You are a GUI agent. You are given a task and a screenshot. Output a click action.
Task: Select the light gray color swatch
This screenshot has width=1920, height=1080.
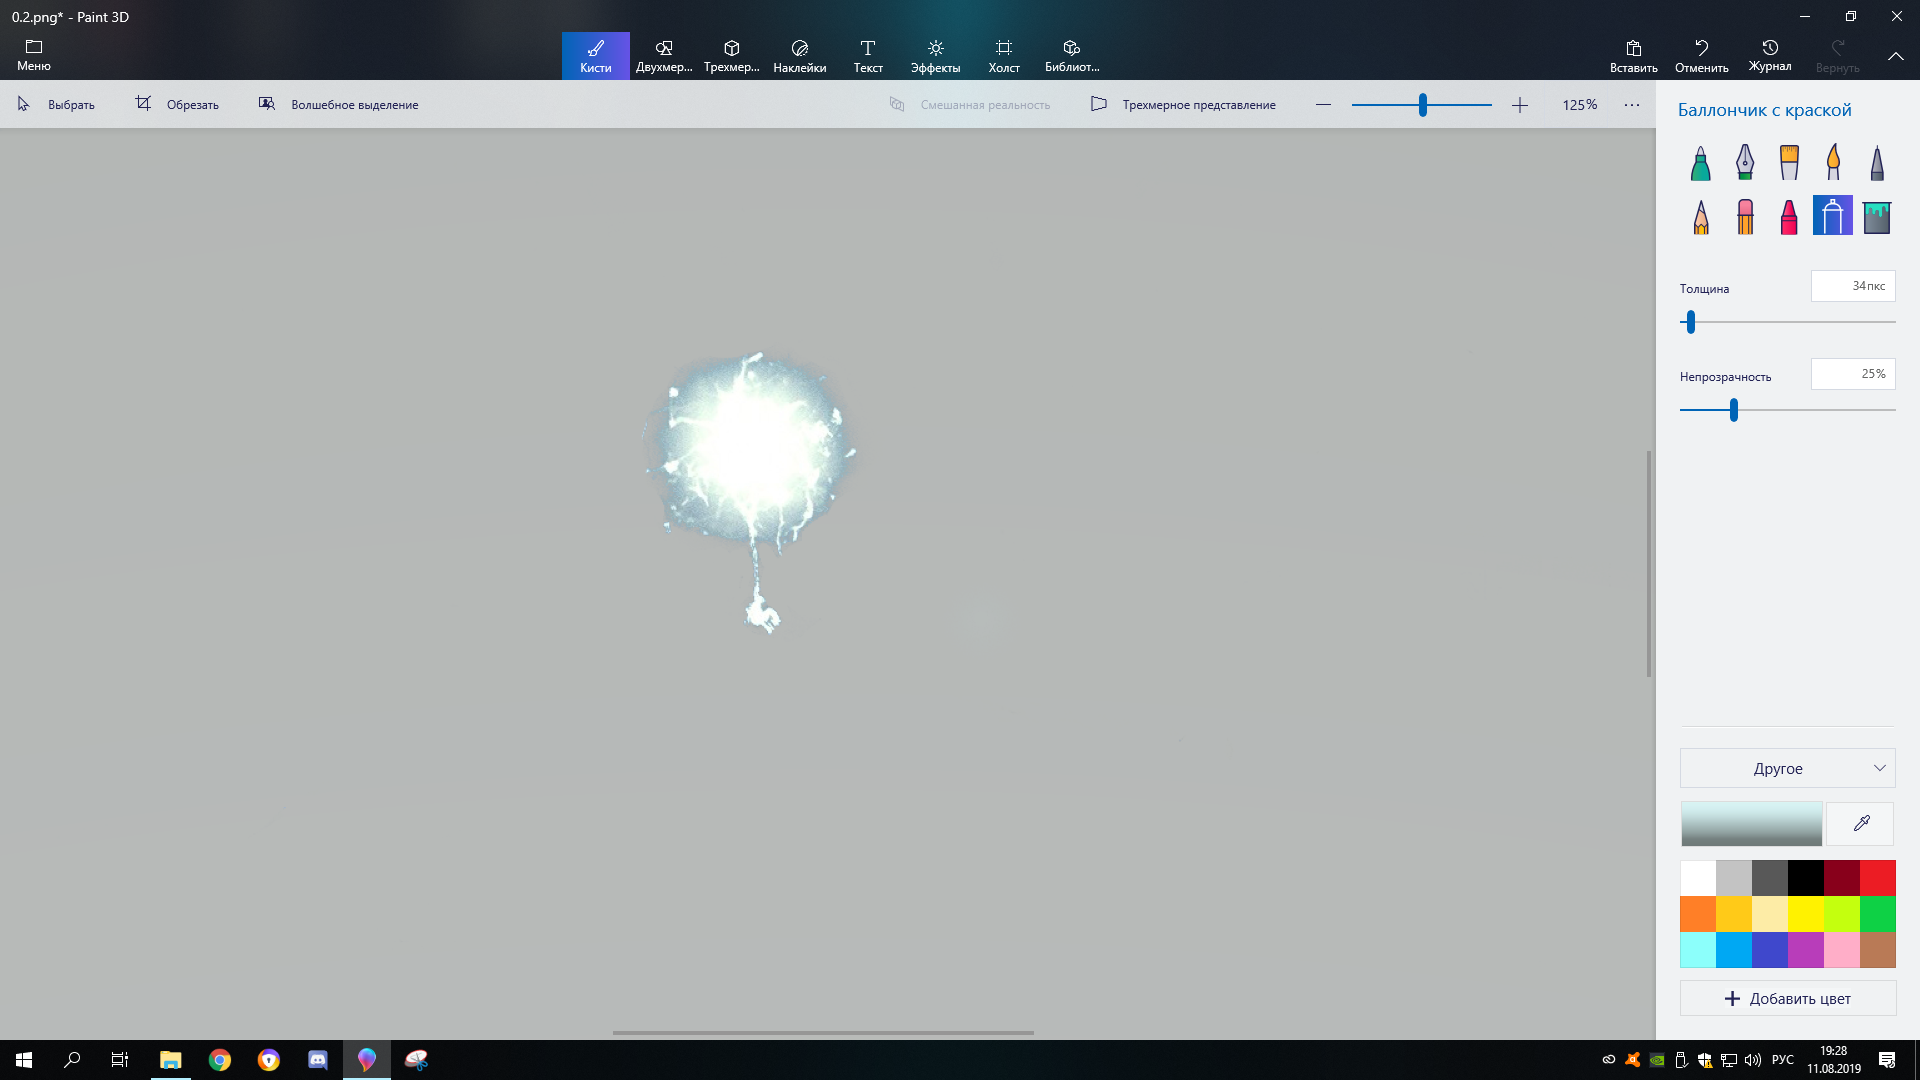click(x=1734, y=878)
